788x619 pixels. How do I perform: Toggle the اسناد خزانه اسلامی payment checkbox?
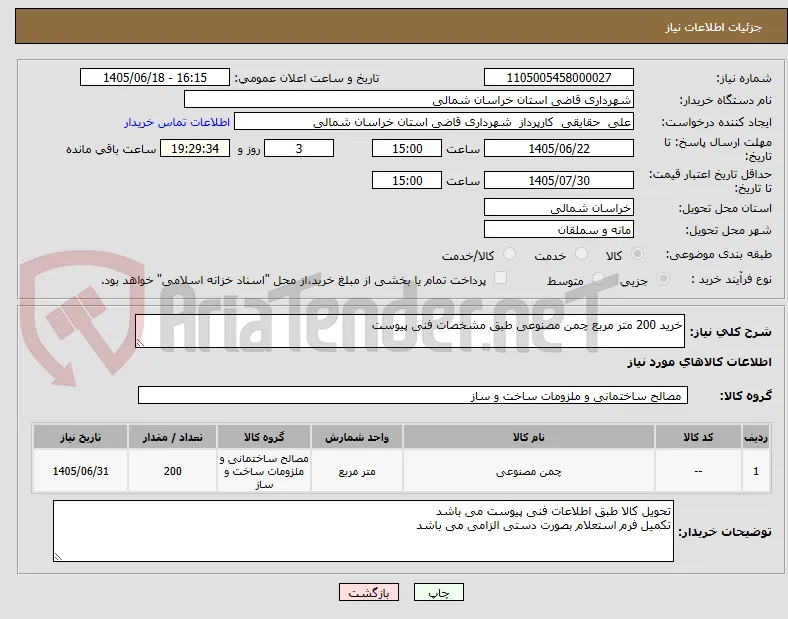pos(501,278)
